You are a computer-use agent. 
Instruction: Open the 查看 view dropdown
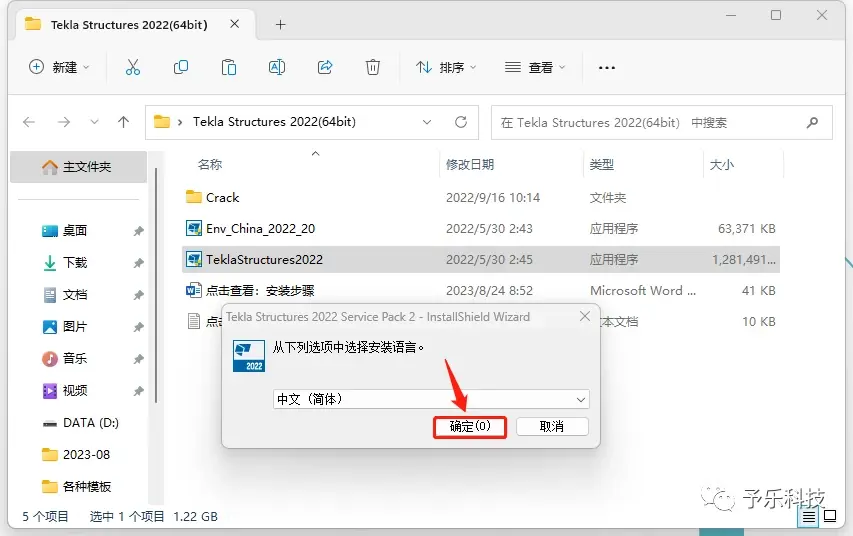(535, 67)
